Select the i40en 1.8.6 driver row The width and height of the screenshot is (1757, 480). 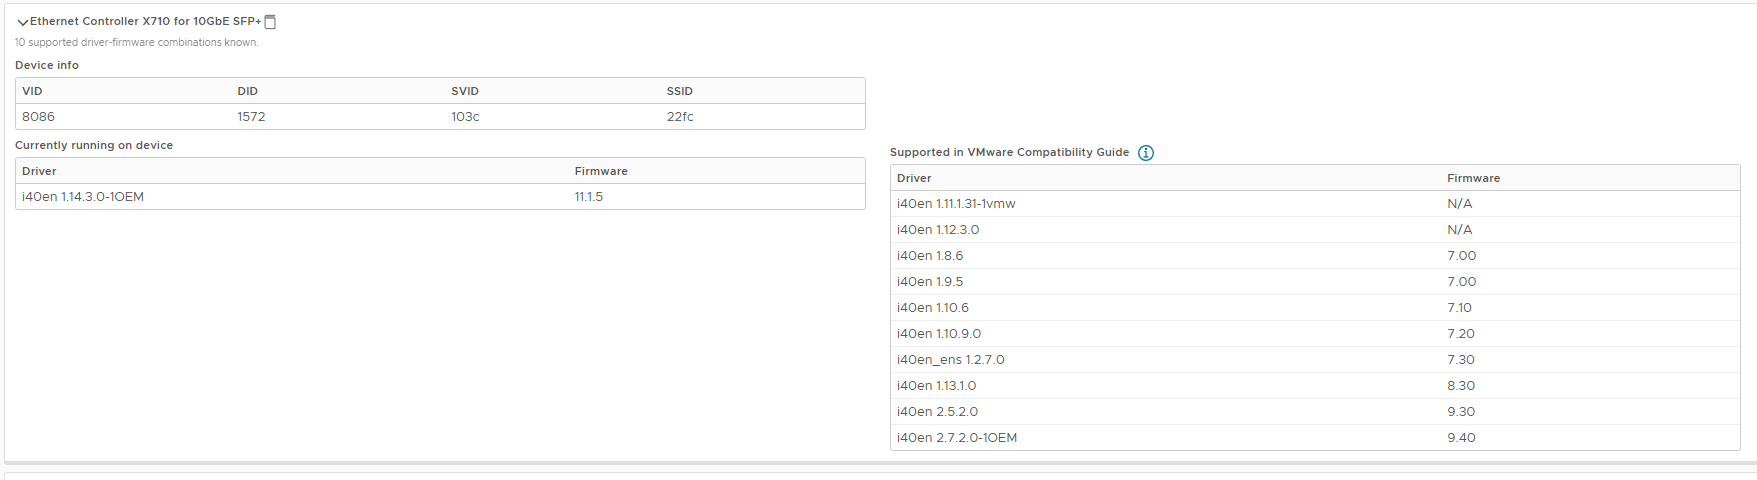tap(1315, 256)
